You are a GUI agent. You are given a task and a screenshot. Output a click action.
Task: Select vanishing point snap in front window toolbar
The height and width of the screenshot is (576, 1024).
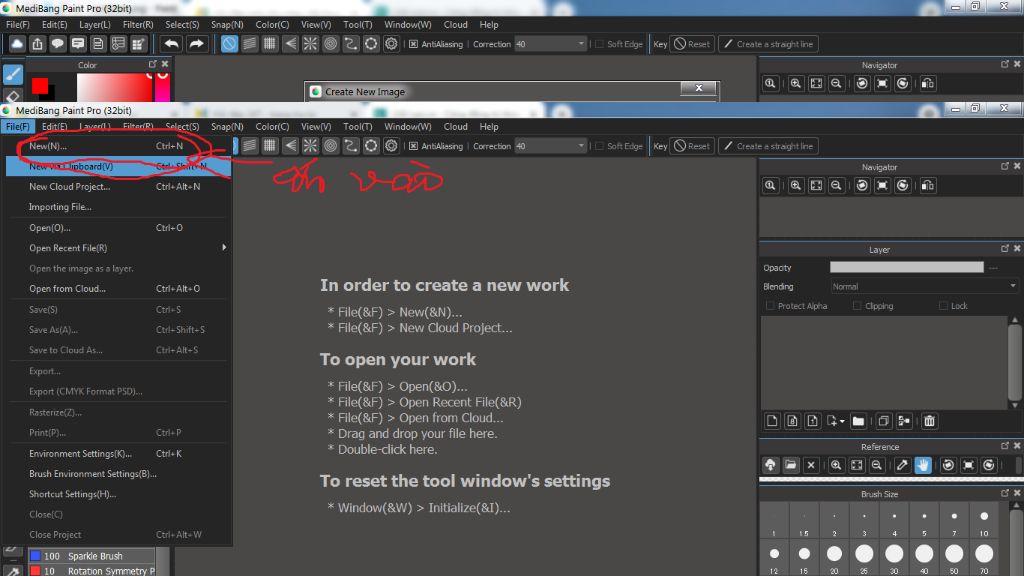click(290, 146)
